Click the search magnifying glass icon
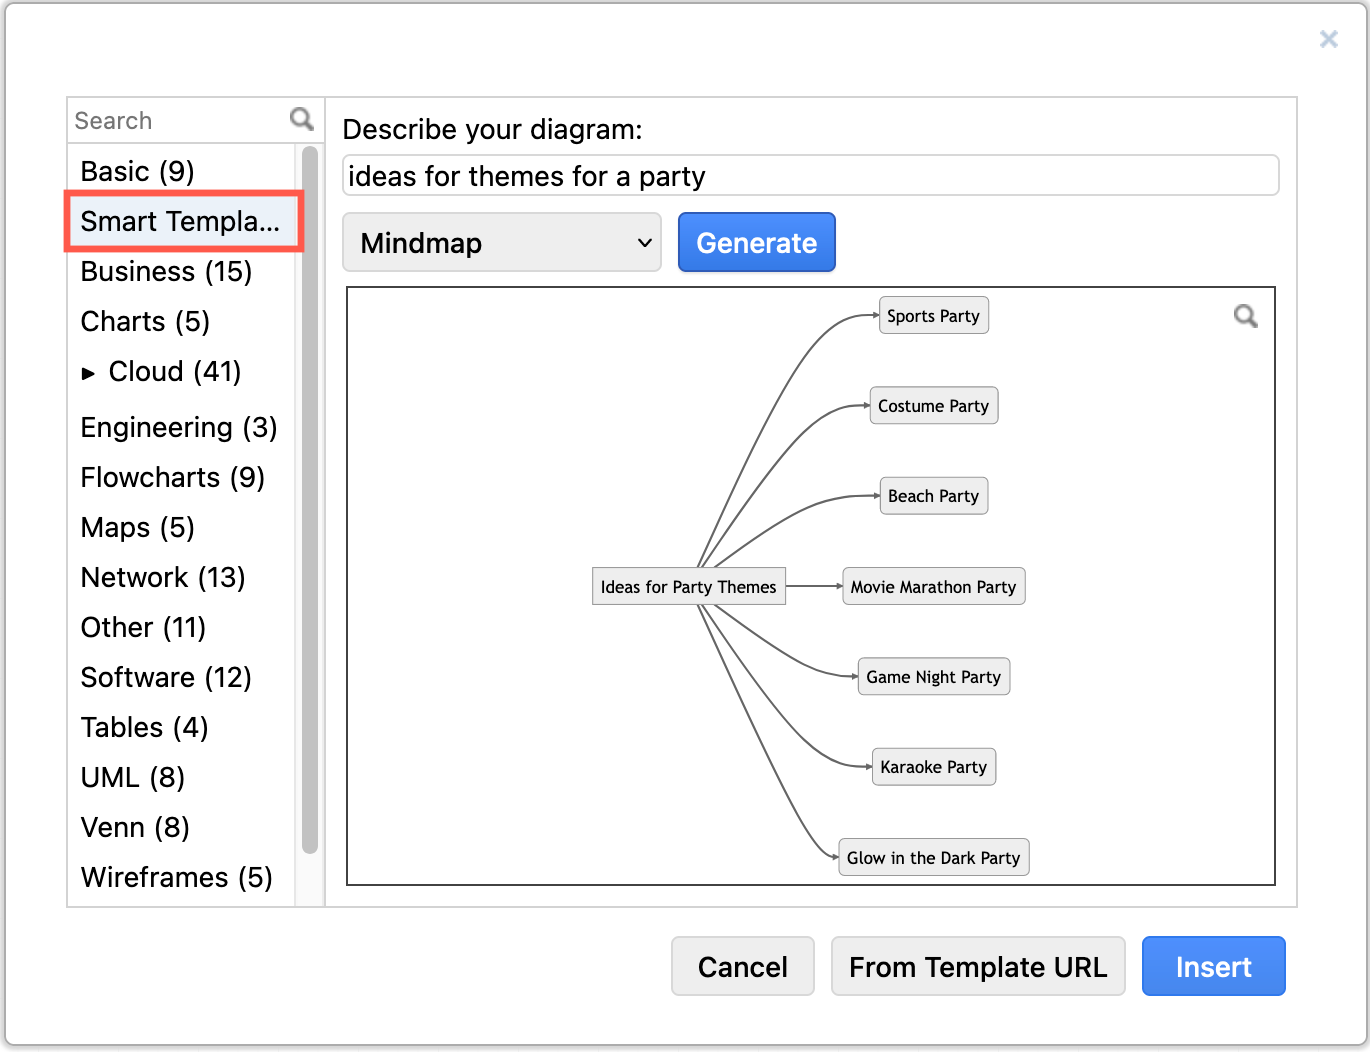Screen dimensions: 1370x1052 301,119
